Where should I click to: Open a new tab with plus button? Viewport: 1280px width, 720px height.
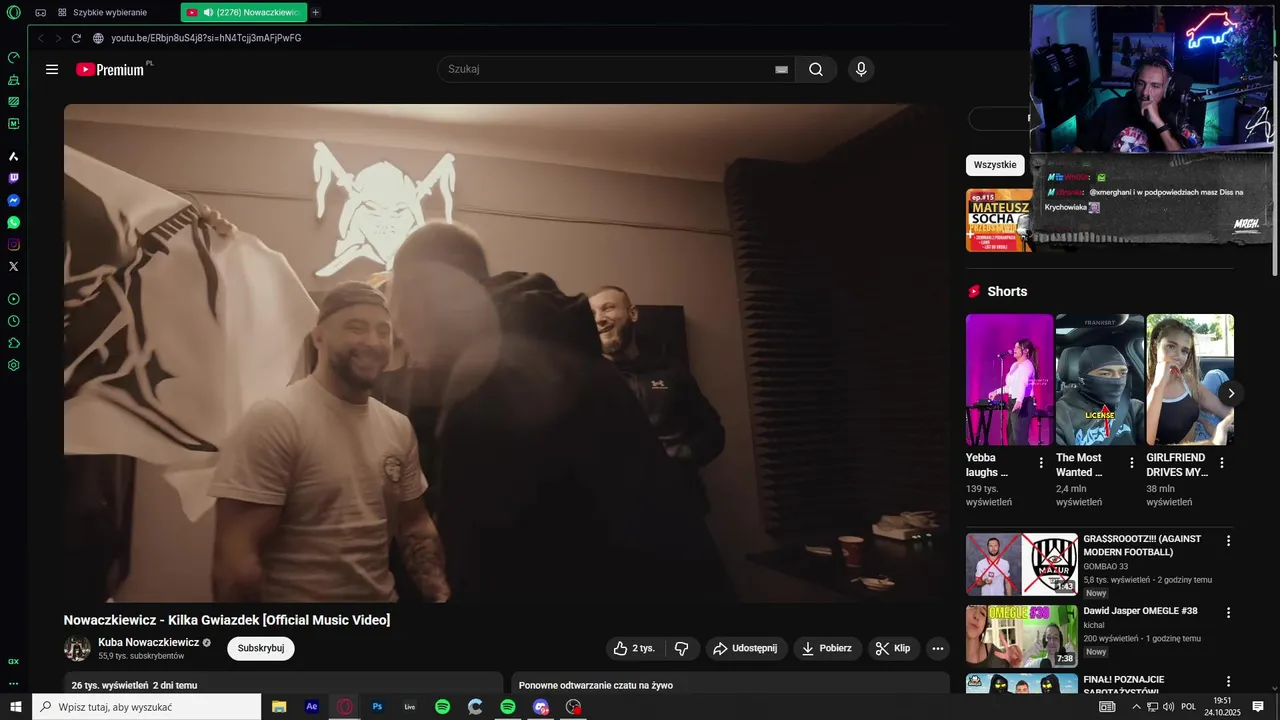pyautogui.click(x=316, y=12)
